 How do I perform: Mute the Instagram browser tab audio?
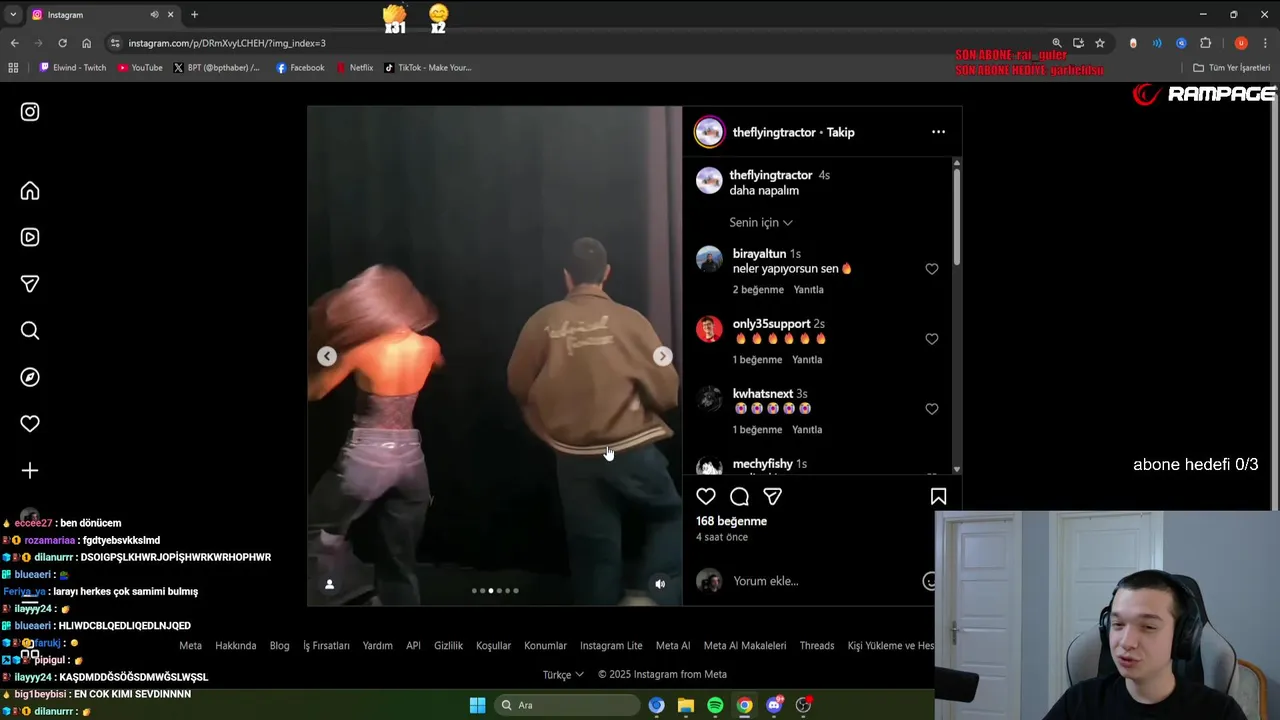coord(154,15)
